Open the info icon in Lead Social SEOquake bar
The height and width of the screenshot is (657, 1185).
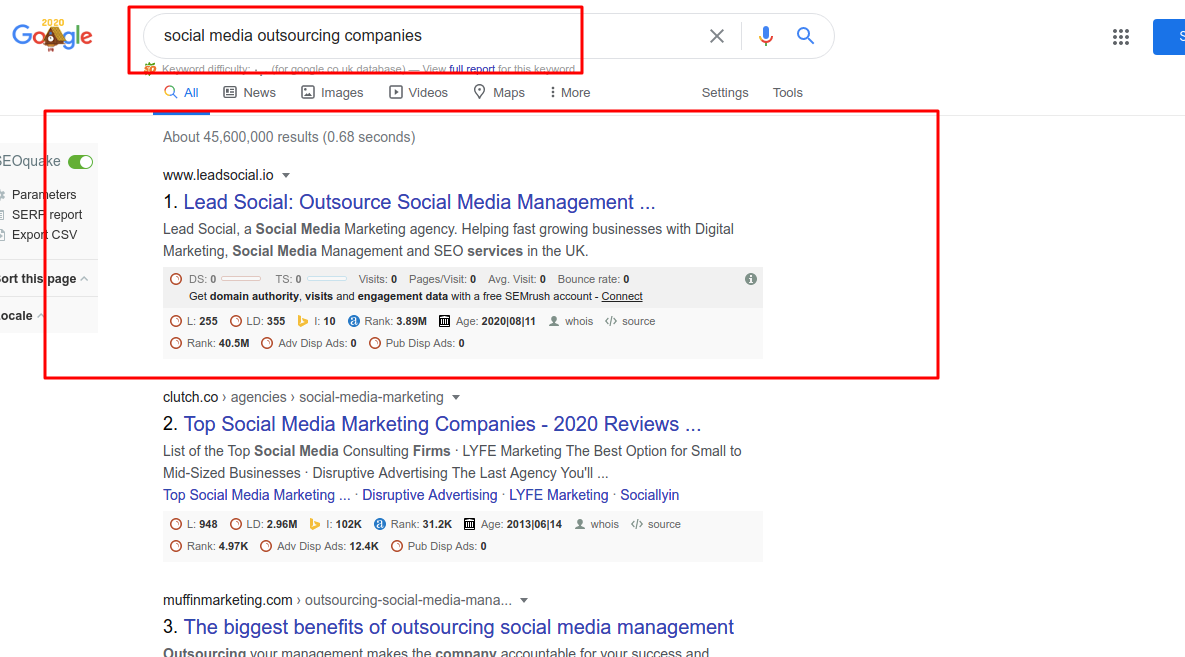(750, 279)
